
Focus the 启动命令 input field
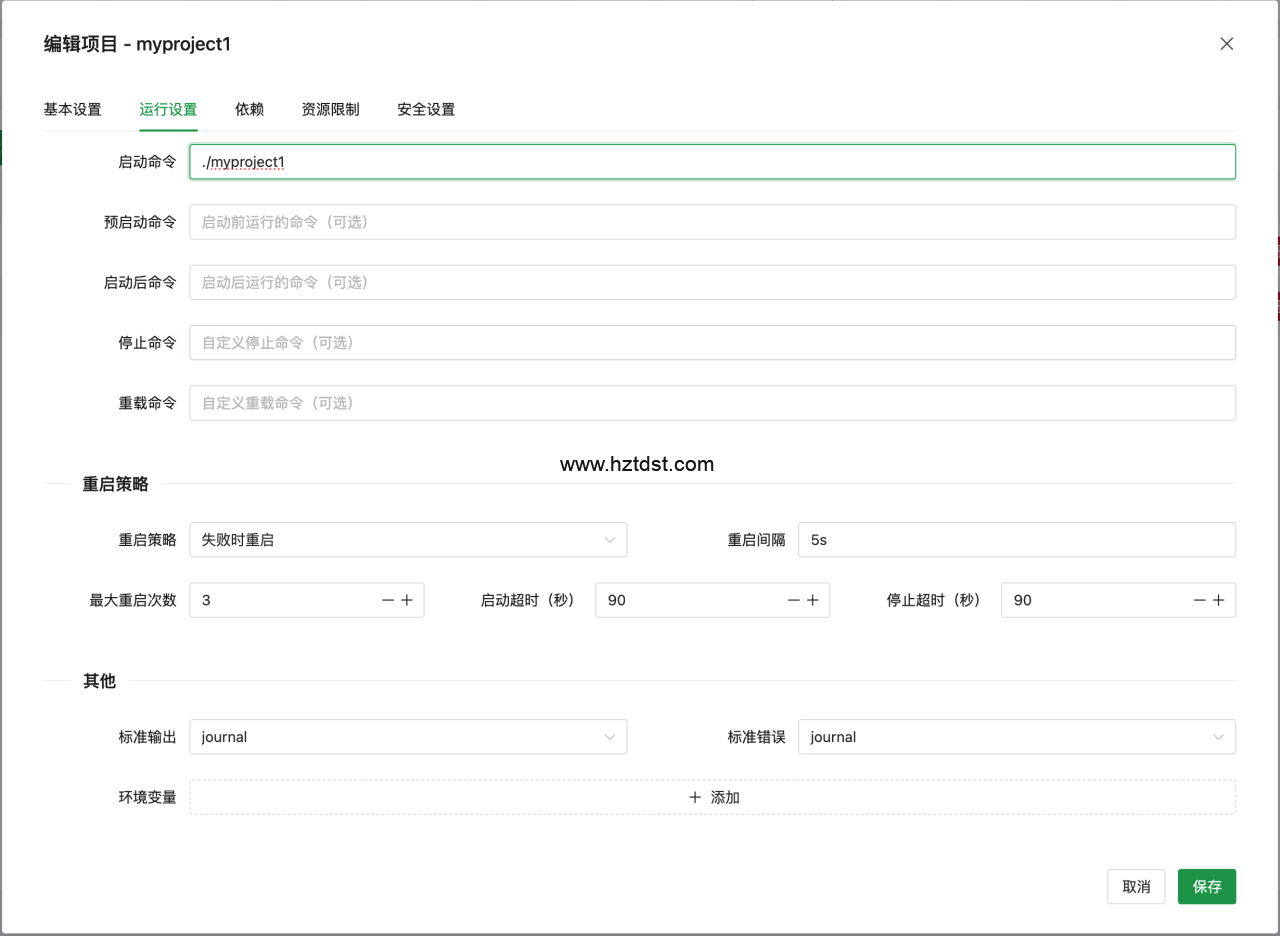[712, 162]
